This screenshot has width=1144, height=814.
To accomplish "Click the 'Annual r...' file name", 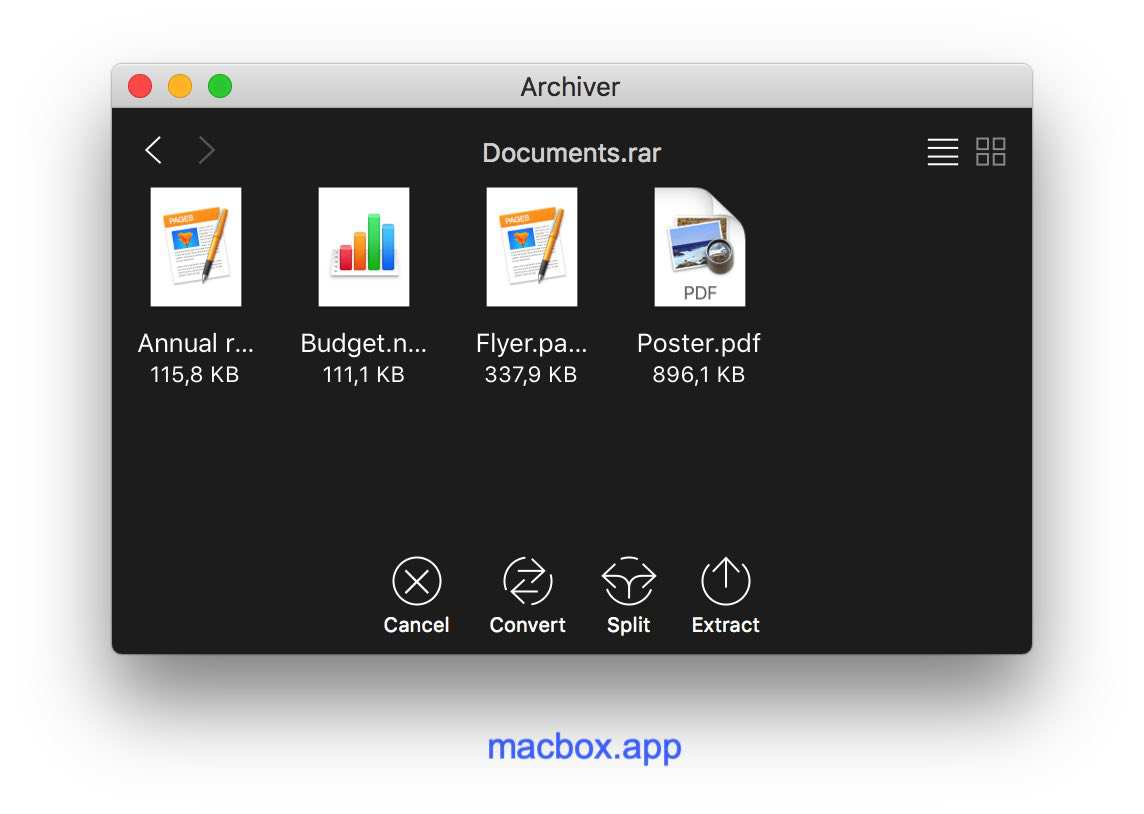I will click(196, 343).
